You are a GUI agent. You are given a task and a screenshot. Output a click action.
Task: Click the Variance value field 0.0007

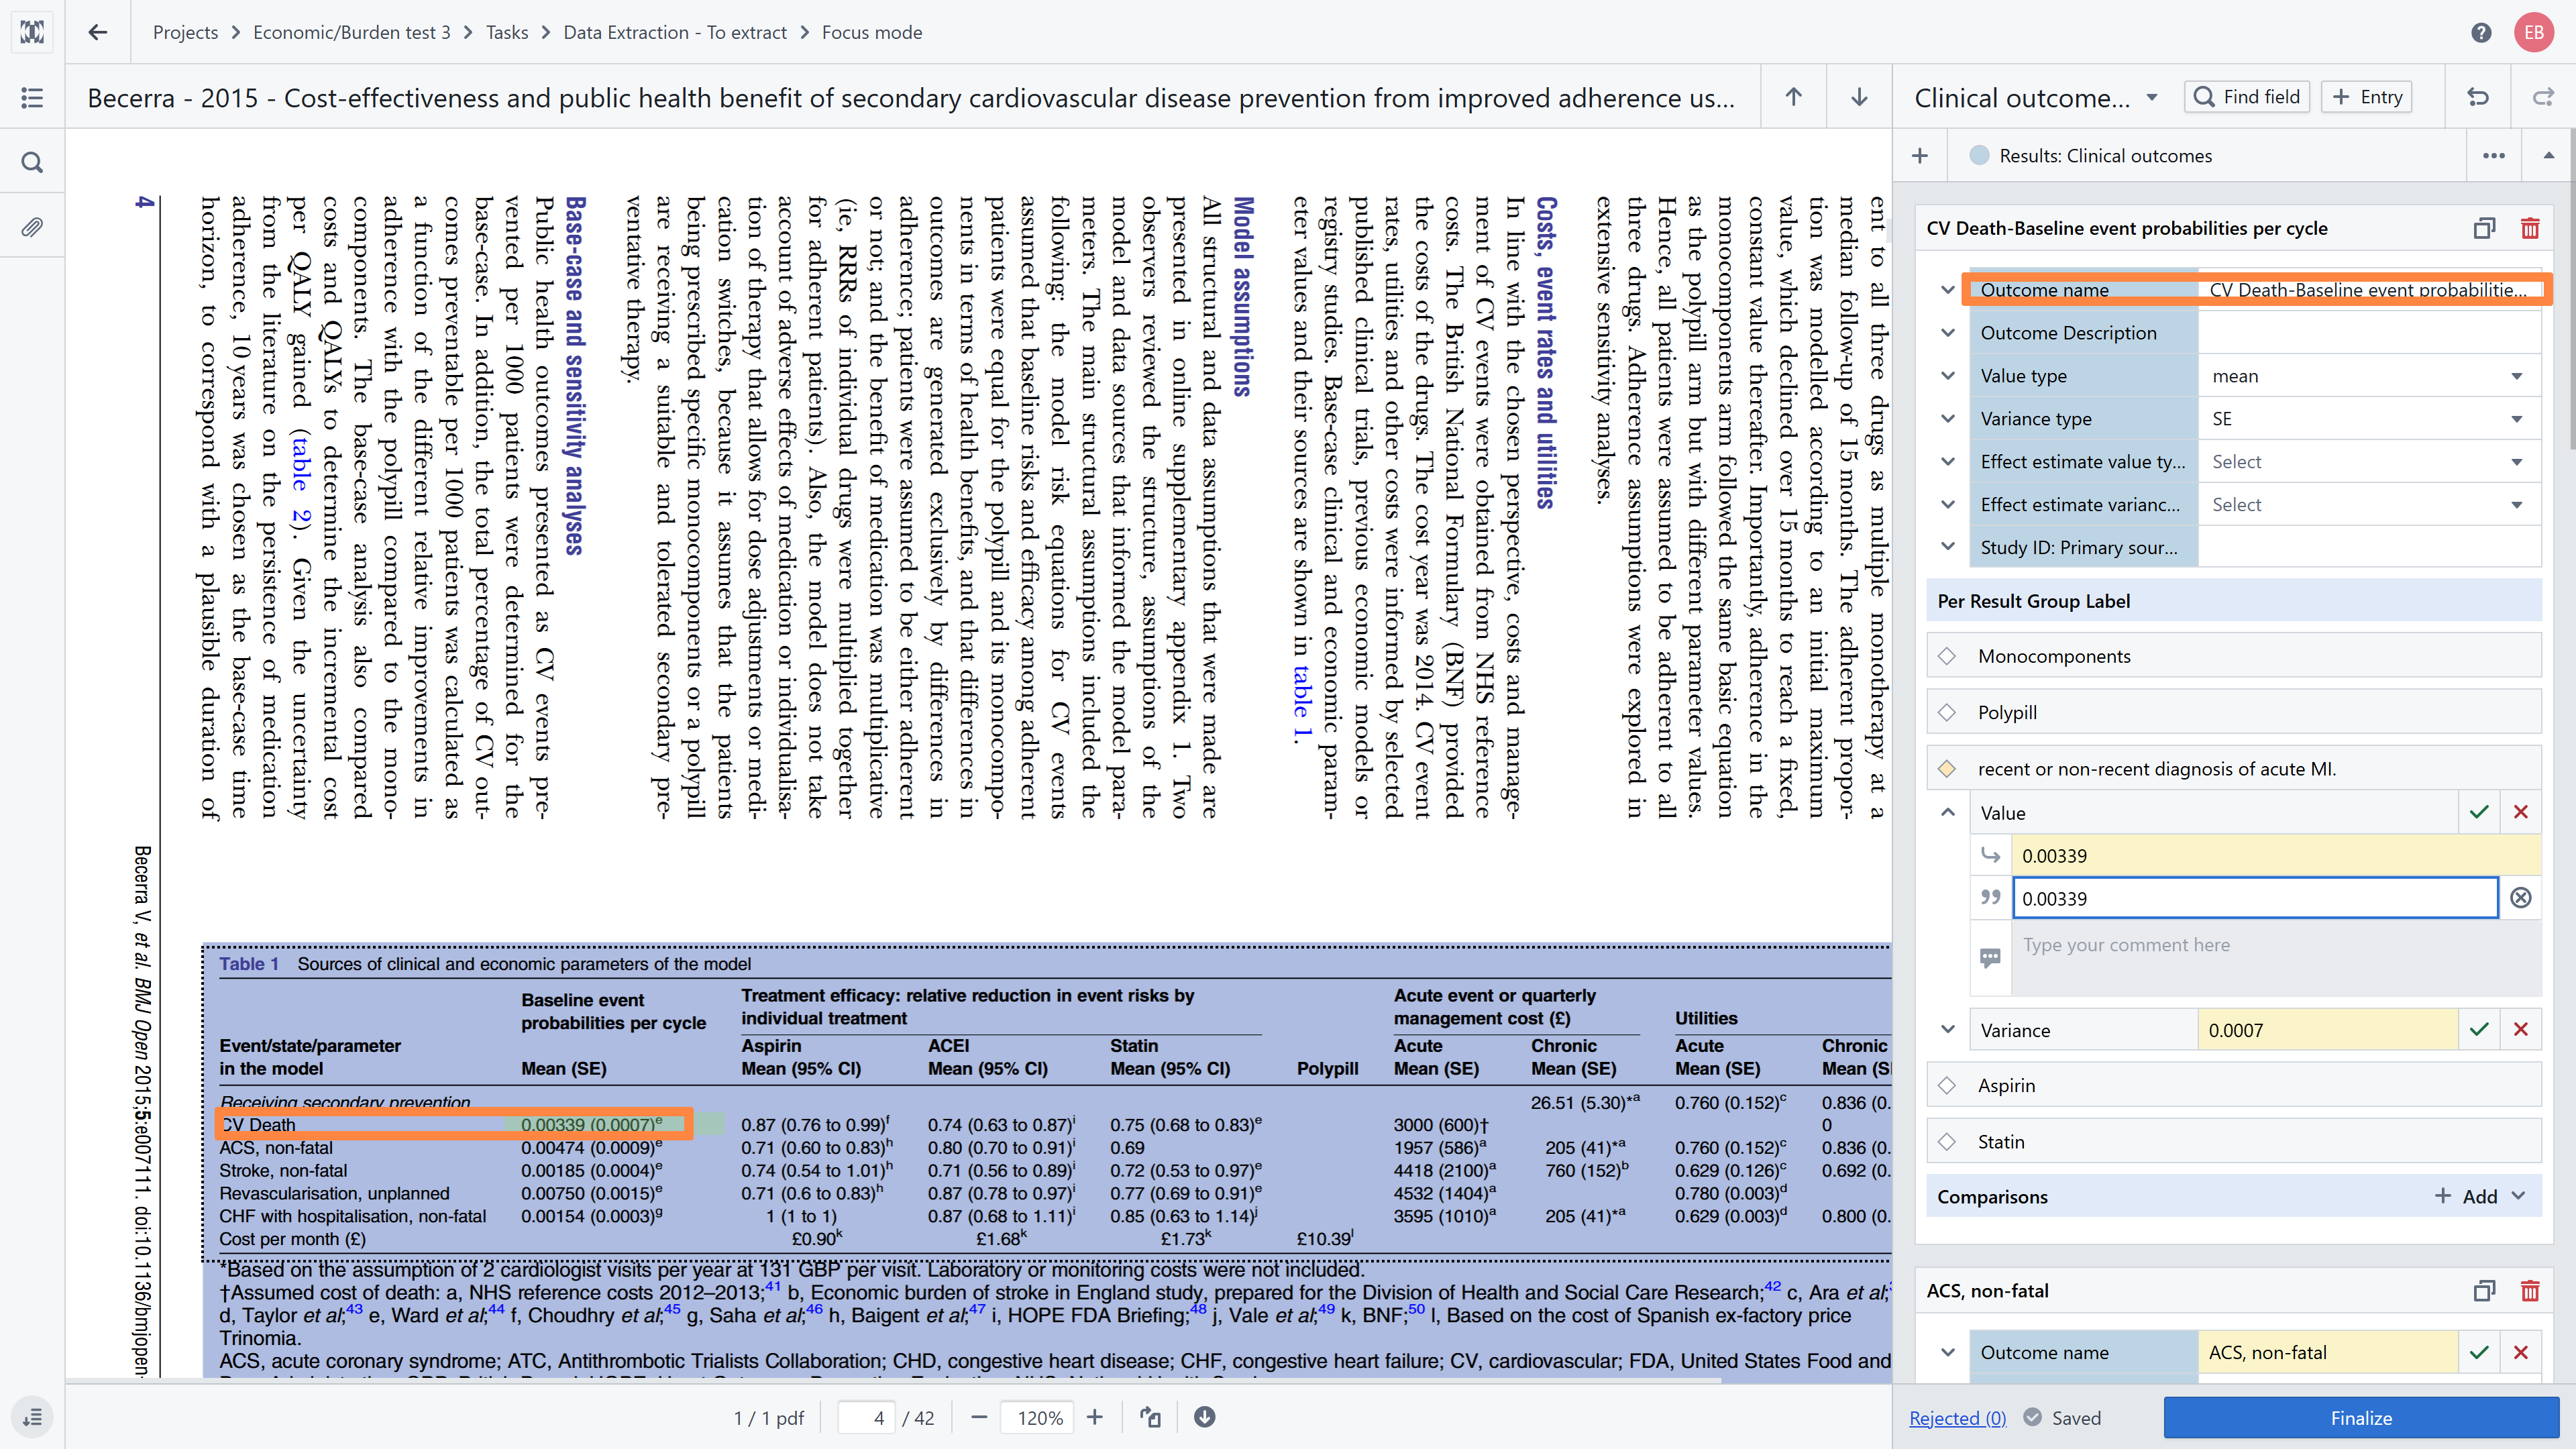click(2327, 1029)
